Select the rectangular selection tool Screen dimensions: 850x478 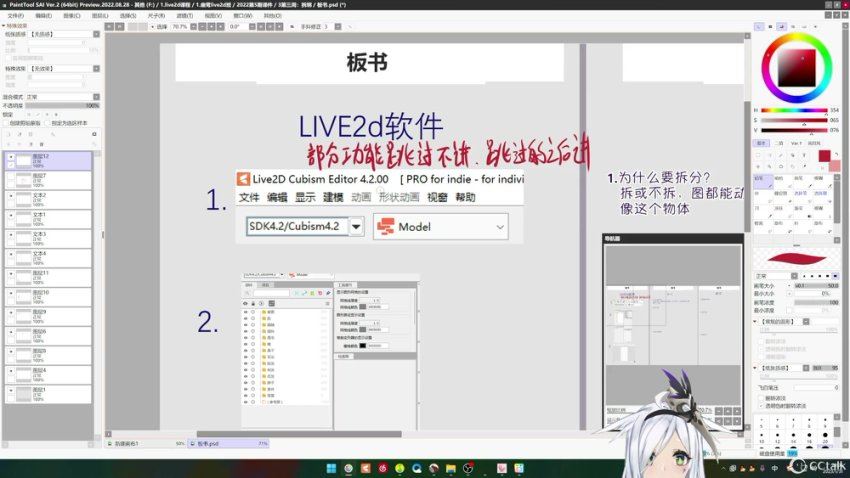758,156
